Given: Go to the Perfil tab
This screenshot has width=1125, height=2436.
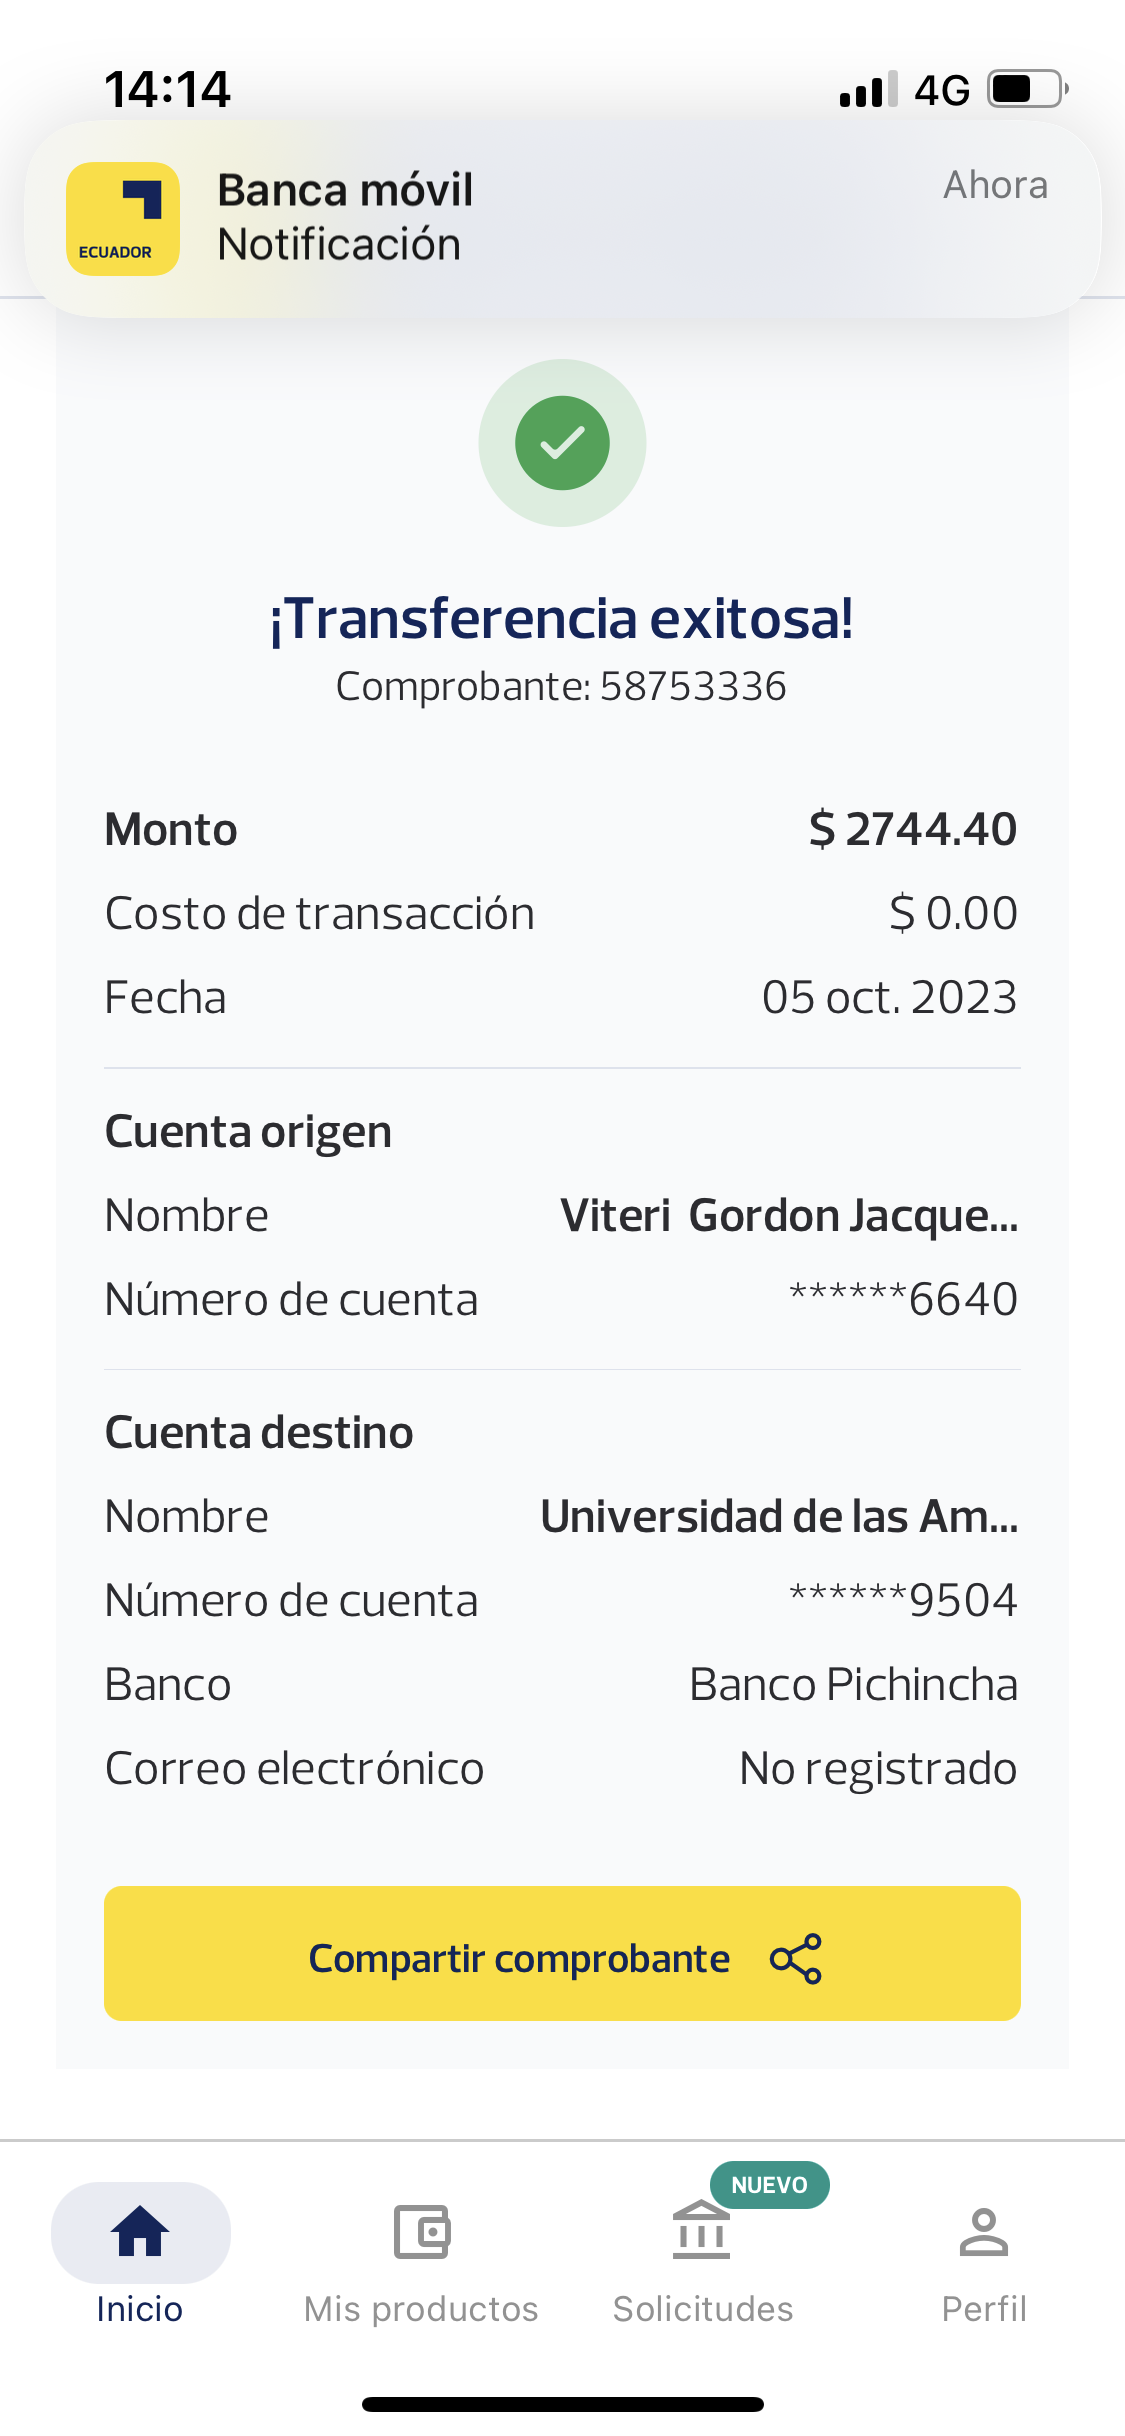Looking at the screenshot, I should tap(984, 2307).
